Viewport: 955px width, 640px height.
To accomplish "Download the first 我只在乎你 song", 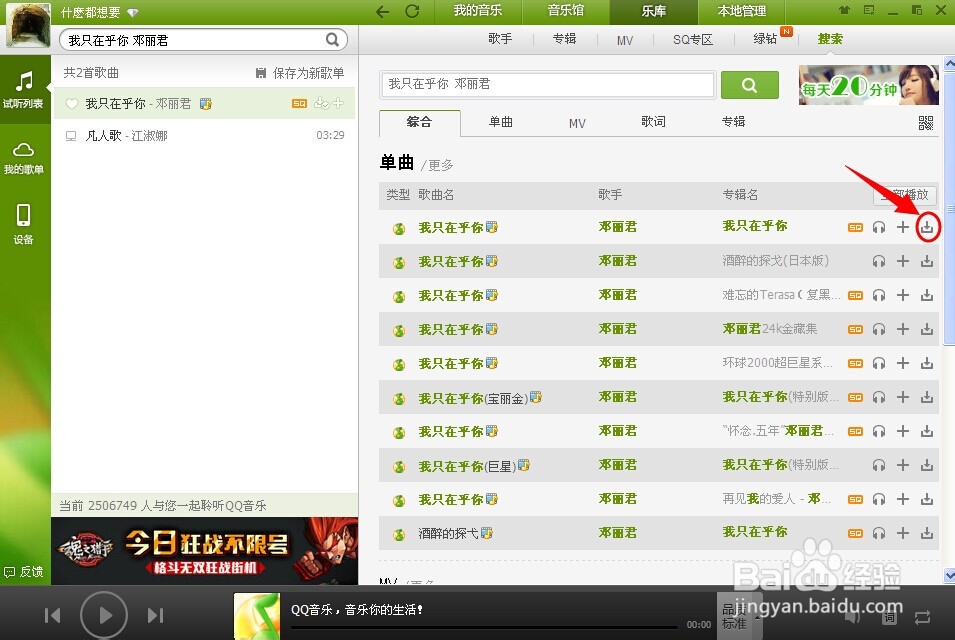I will click(x=926, y=227).
